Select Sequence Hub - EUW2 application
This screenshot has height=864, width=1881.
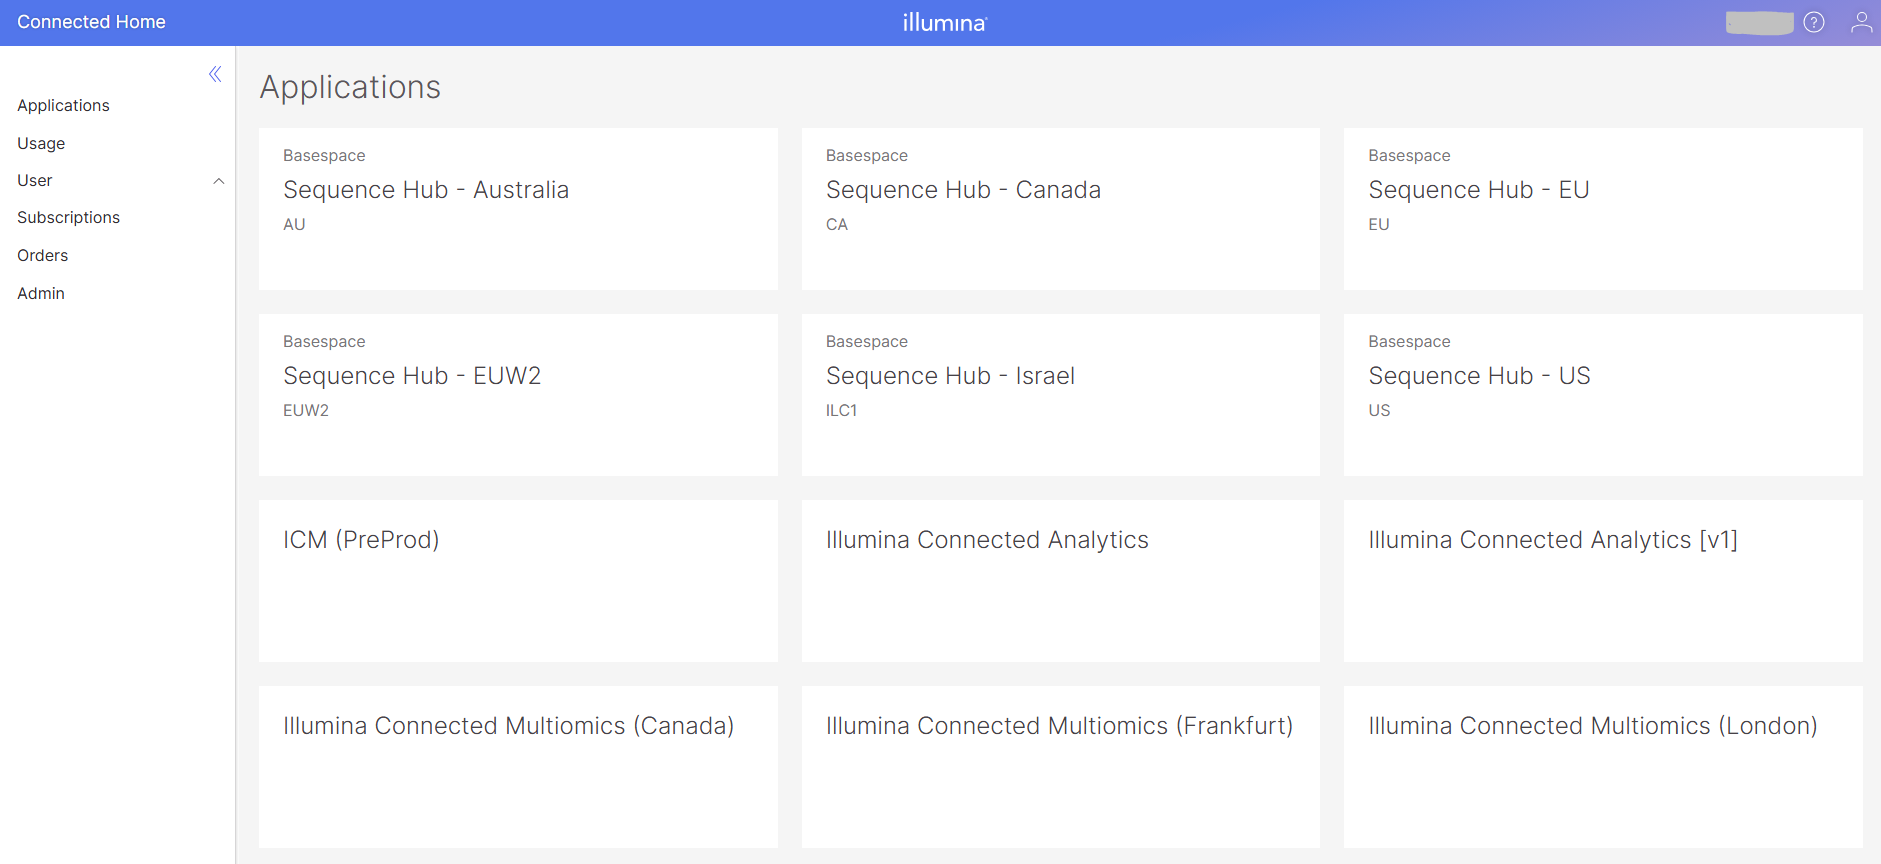(x=518, y=394)
